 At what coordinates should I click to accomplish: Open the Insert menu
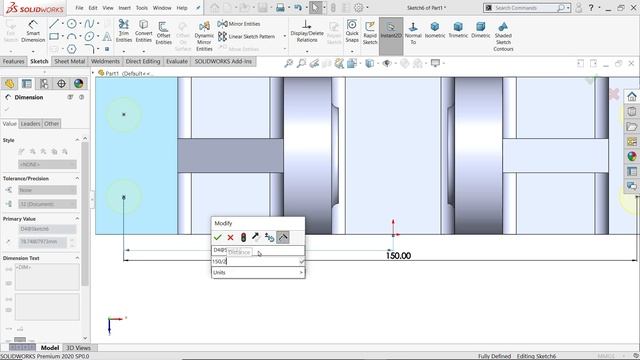pos(124,8)
